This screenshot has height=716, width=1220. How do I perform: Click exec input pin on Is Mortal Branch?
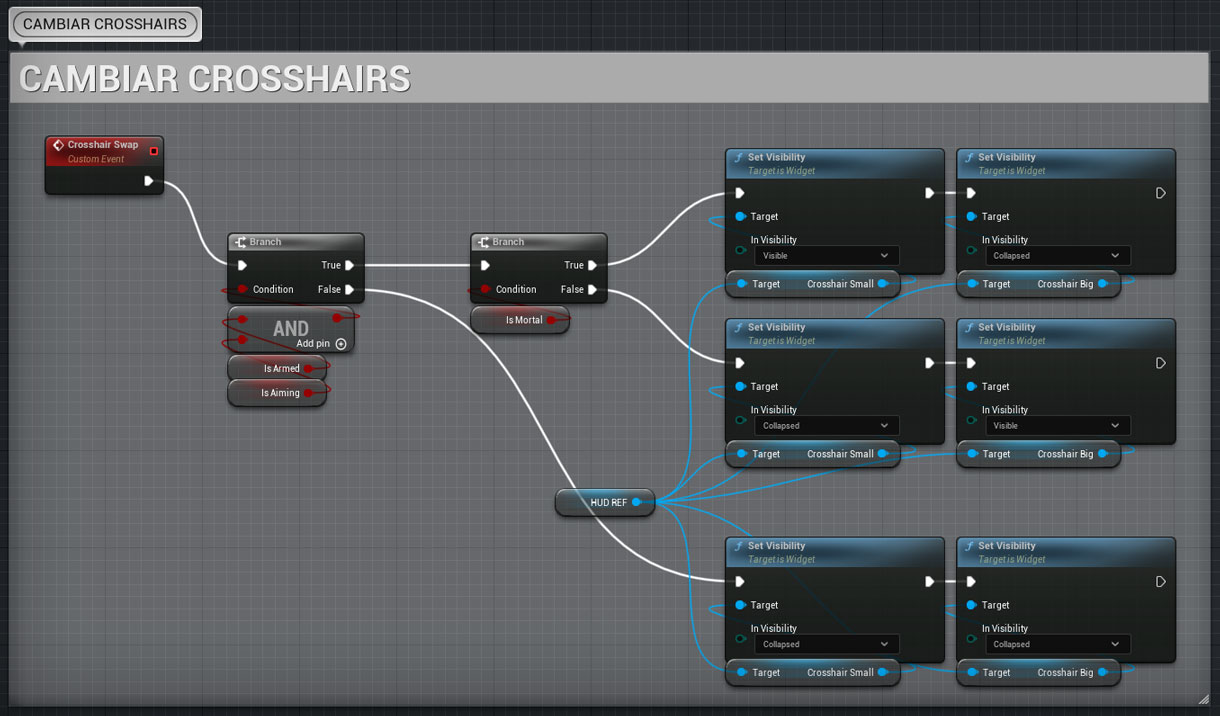[485, 265]
